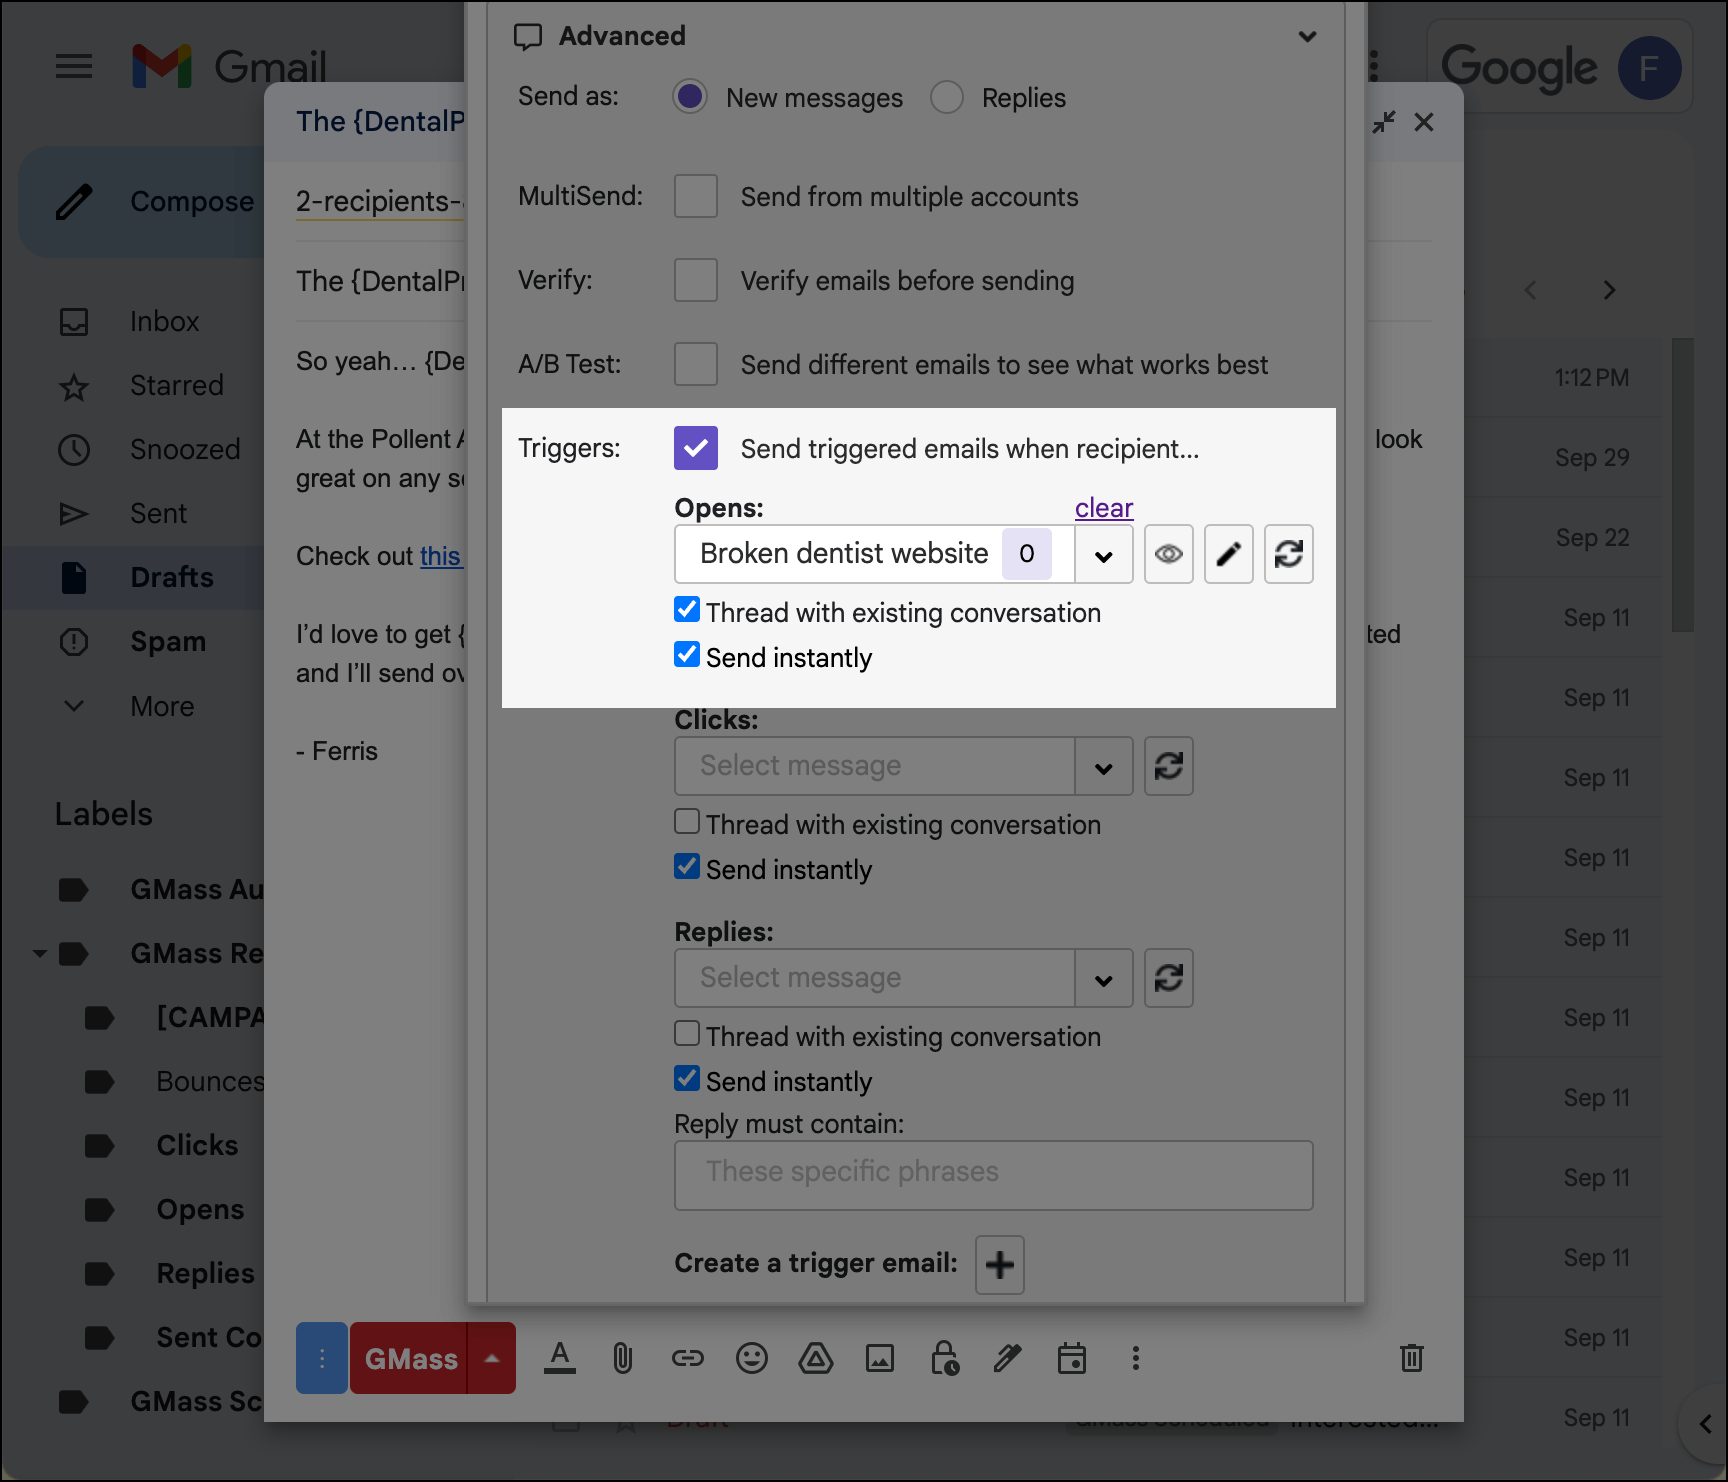Check Thread with existing conversation under Replies
Viewport: 1728px width, 1482px height.
tap(687, 1033)
